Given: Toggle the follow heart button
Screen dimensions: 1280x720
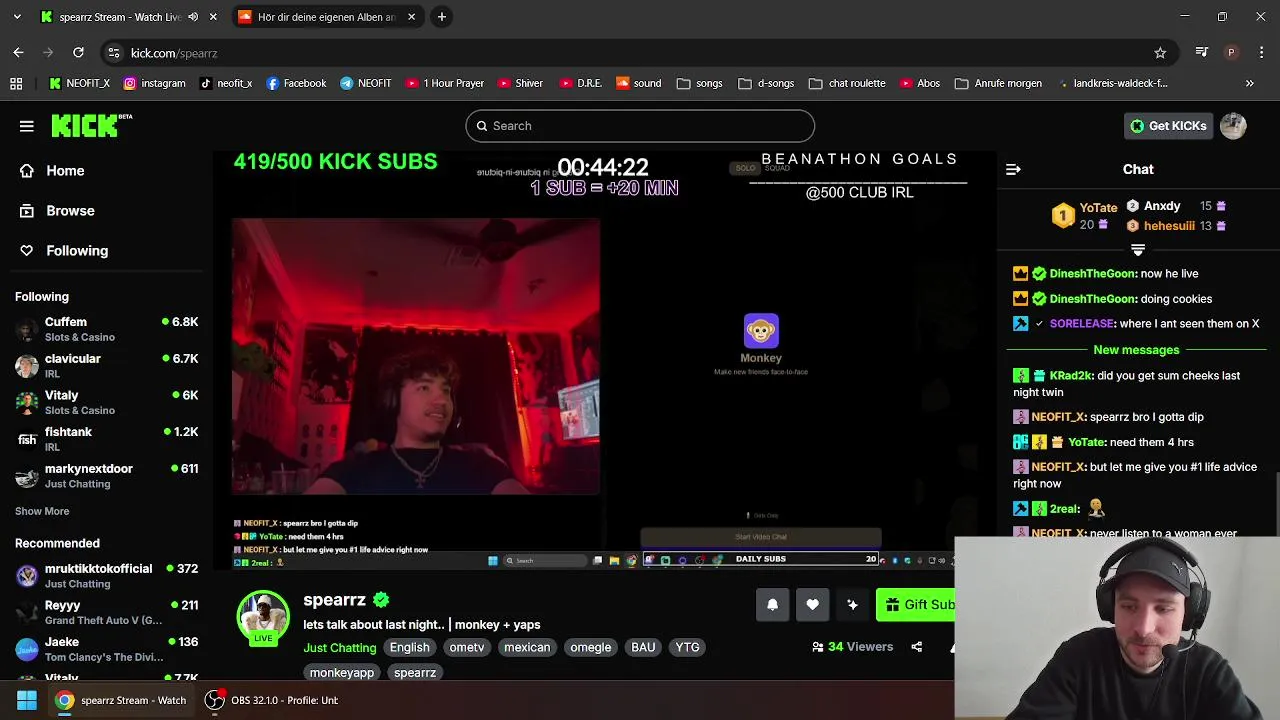Looking at the screenshot, I should pos(812,605).
